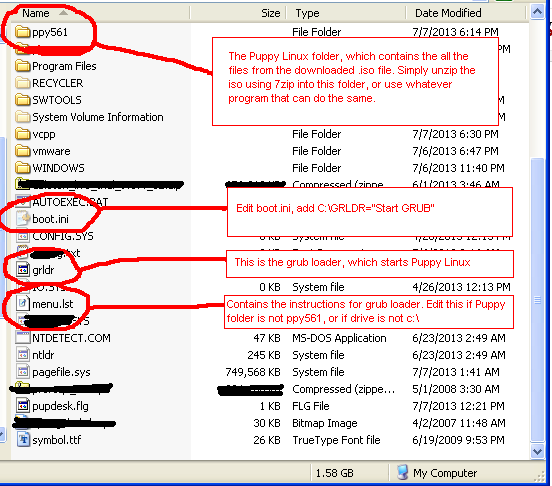Select the SWTOOLS folder icon
This screenshot has height=486, width=552.
click(23, 100)
